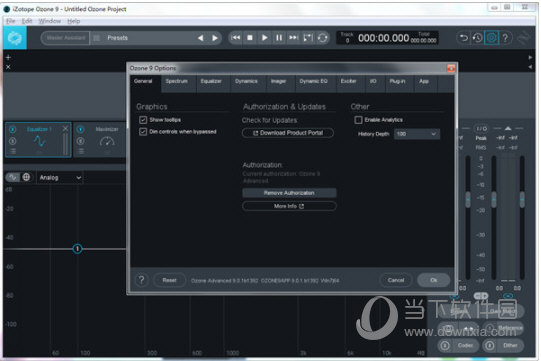Adjust the middle output gain fader

(494, 199)
